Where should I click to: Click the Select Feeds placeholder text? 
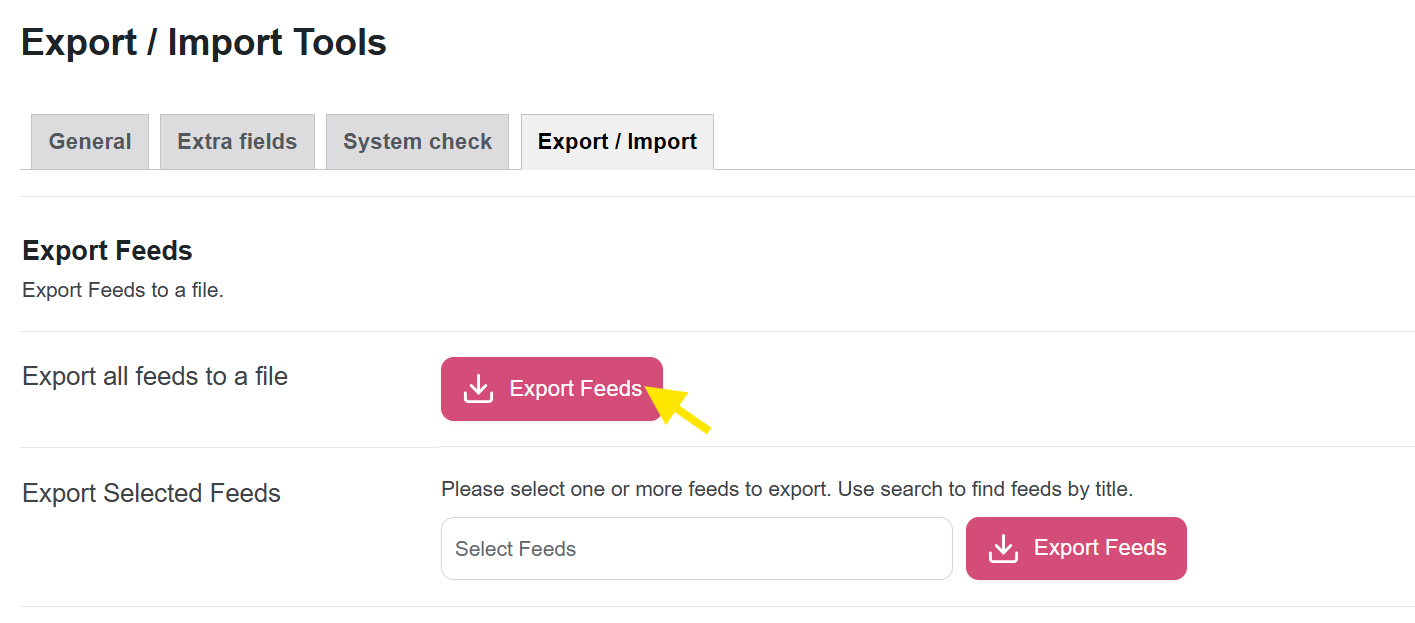tap(516, 549)
